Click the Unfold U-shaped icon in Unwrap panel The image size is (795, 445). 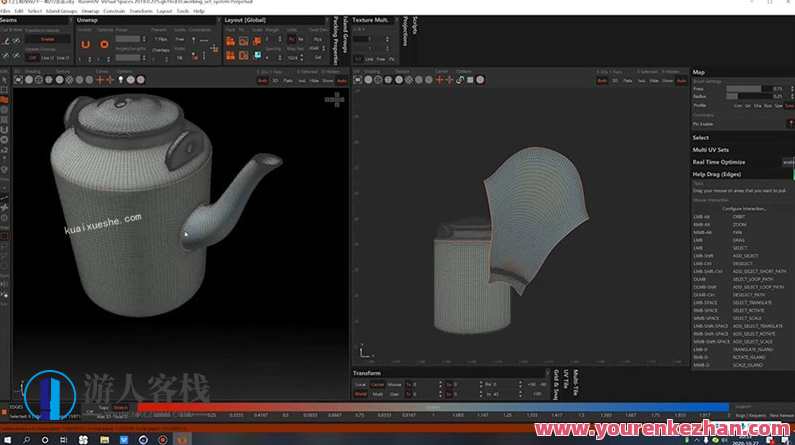[86, 45]
